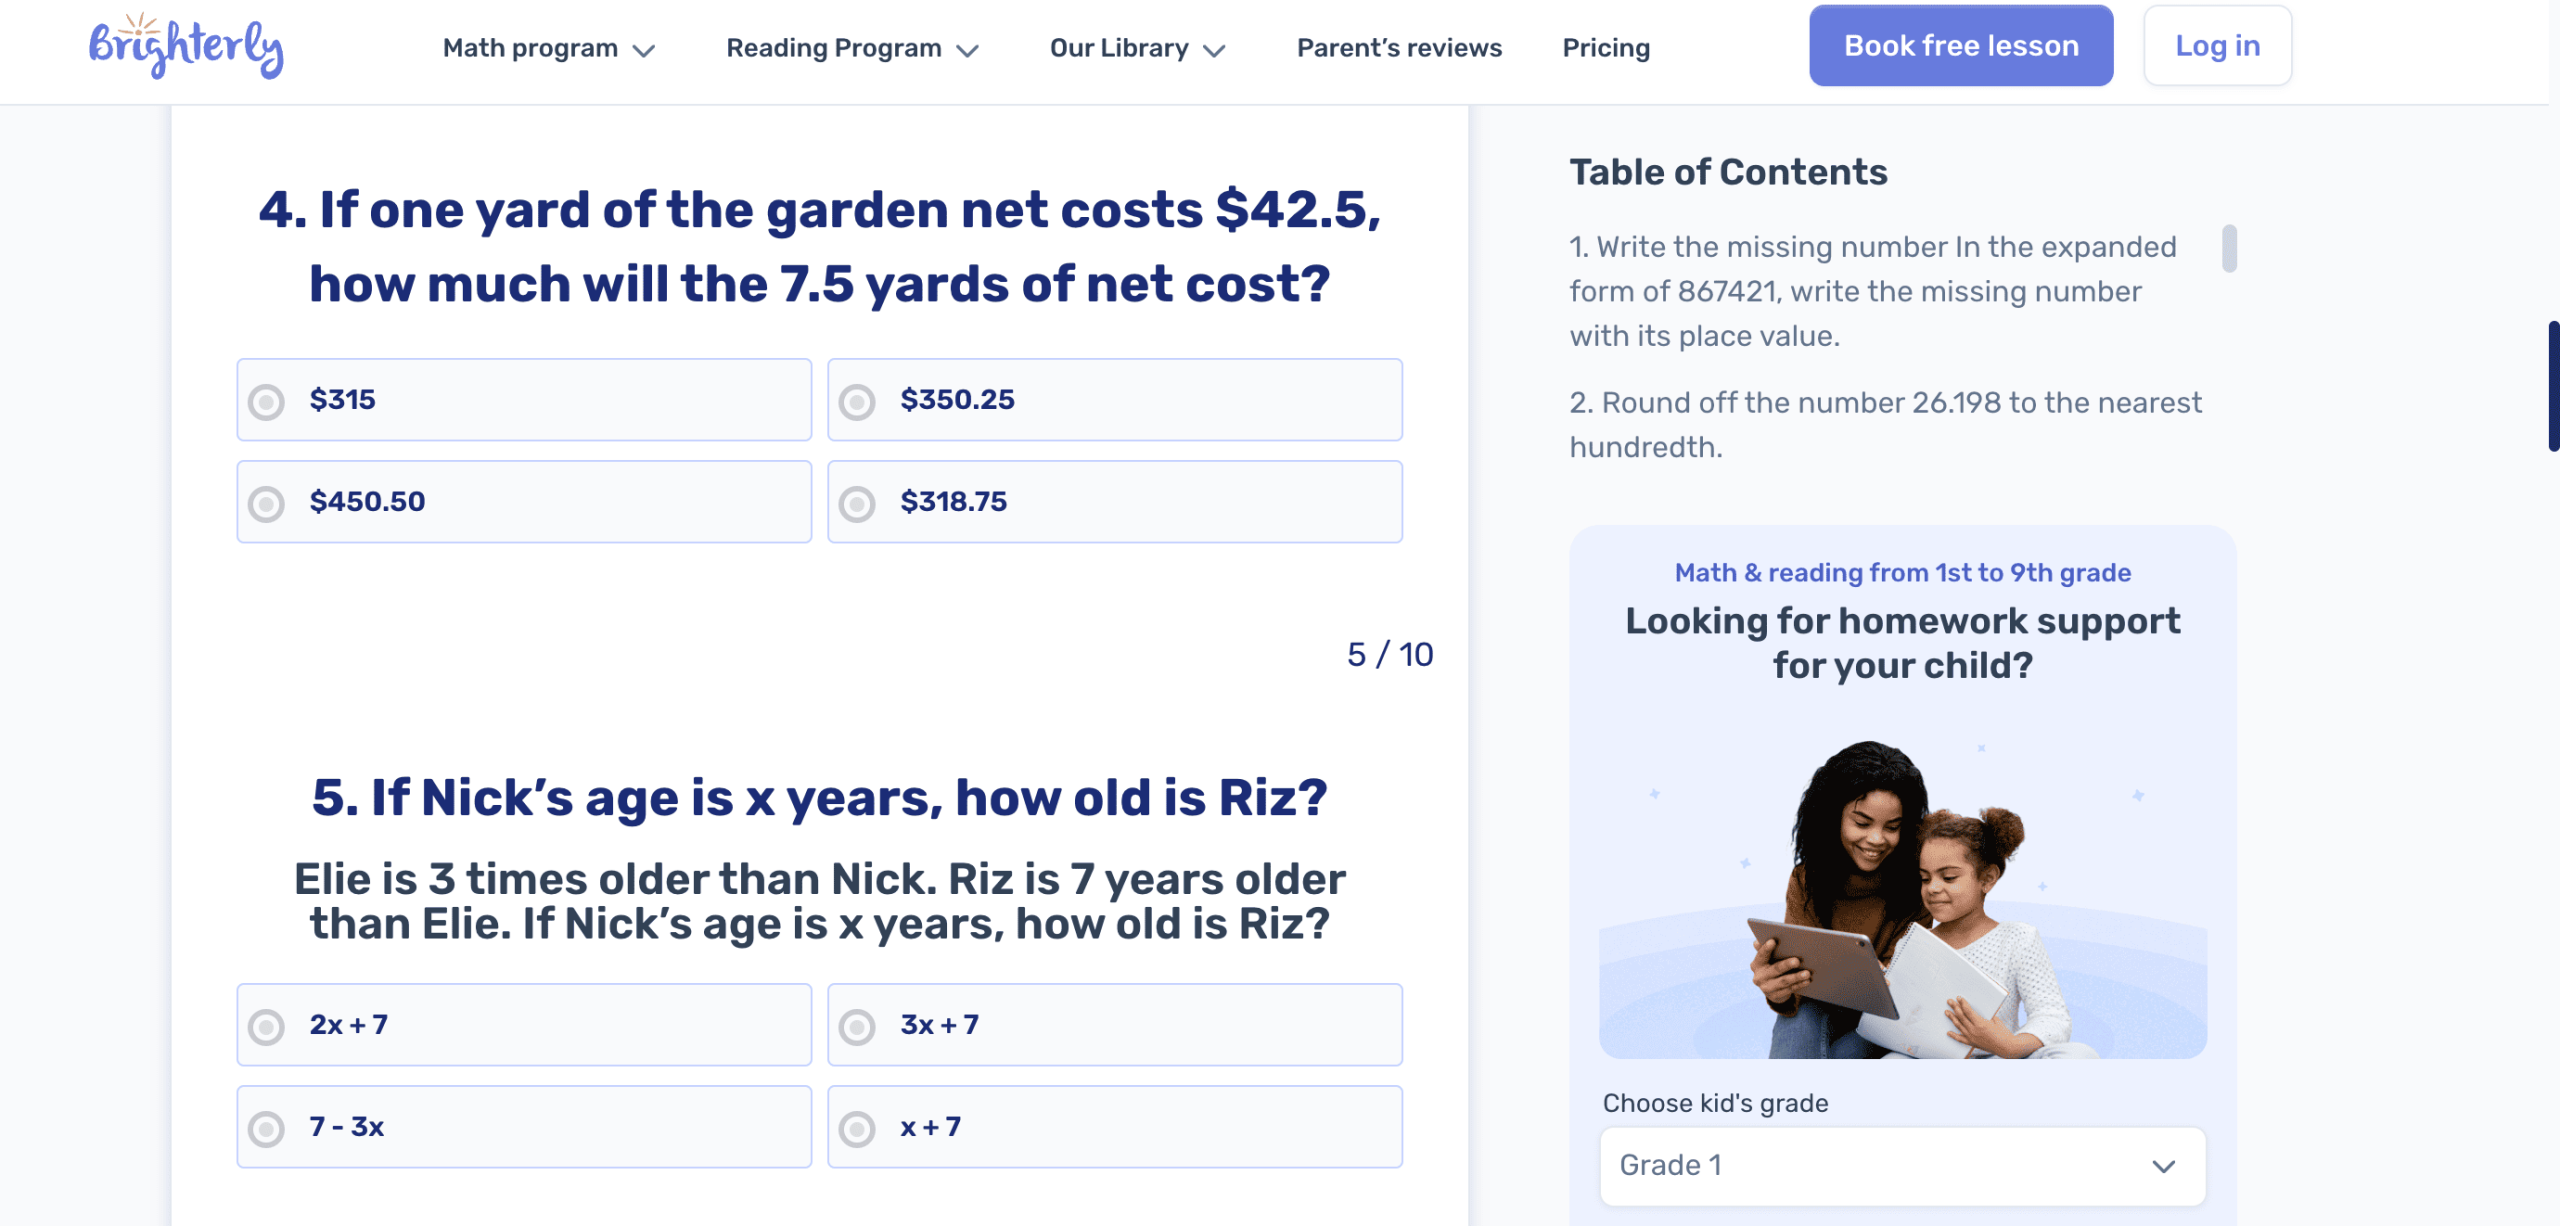2560x1226 pixels.
Task: Open the Round off 26.198 contents link
Action: coord(1885,424)
